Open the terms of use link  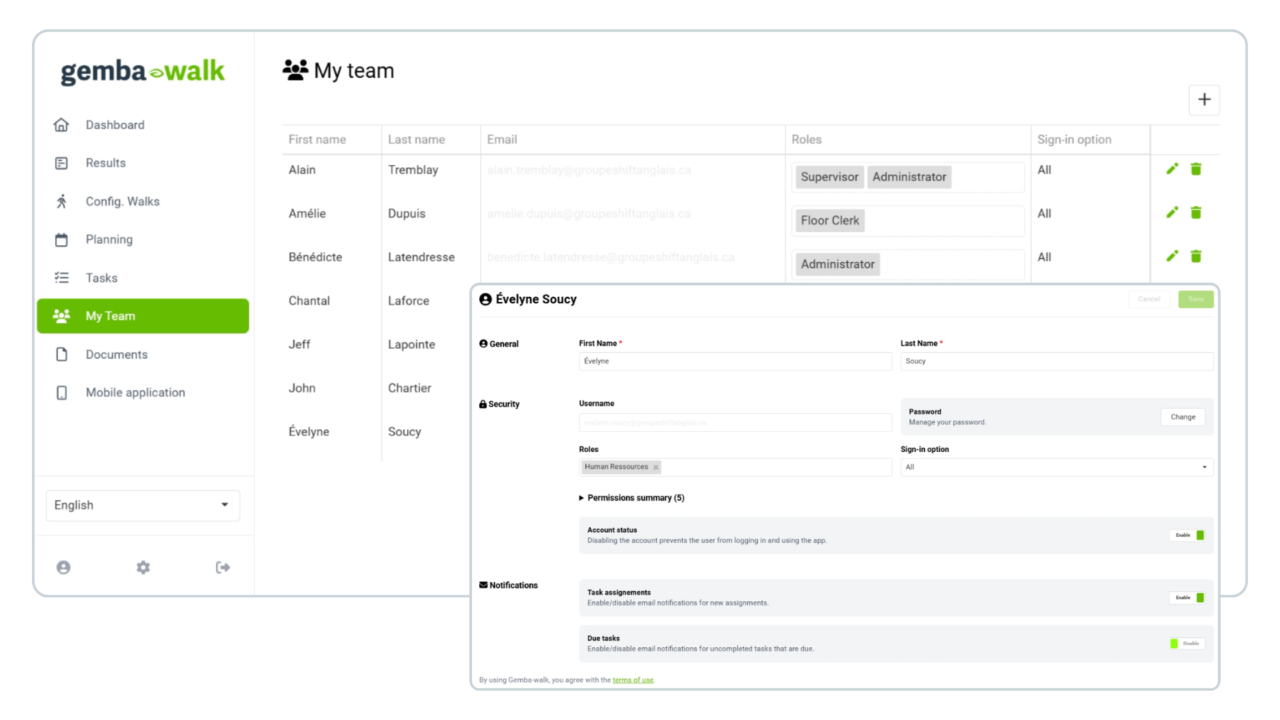(x=633, y=678)
